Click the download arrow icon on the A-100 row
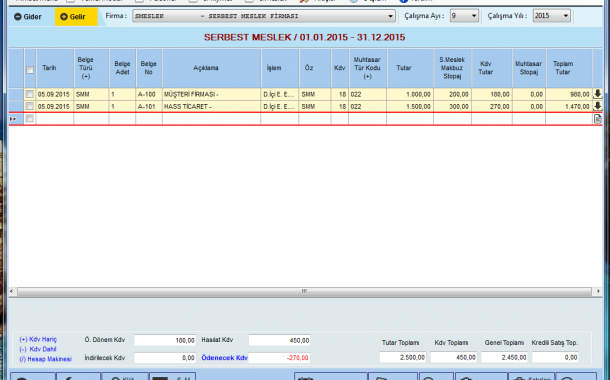This screenshot has height=380, width=610. click(x=598, y=94)
